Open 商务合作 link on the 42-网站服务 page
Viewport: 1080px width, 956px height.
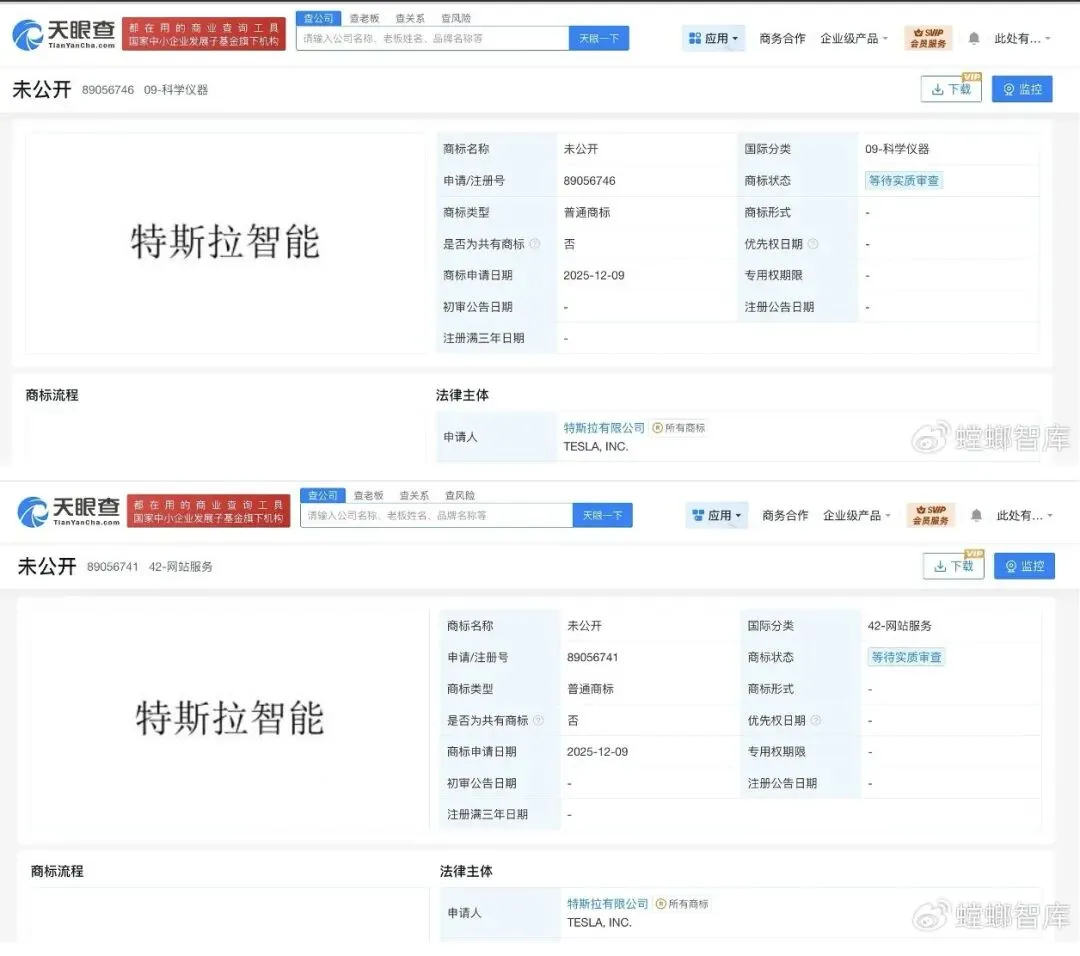[785, 515]
